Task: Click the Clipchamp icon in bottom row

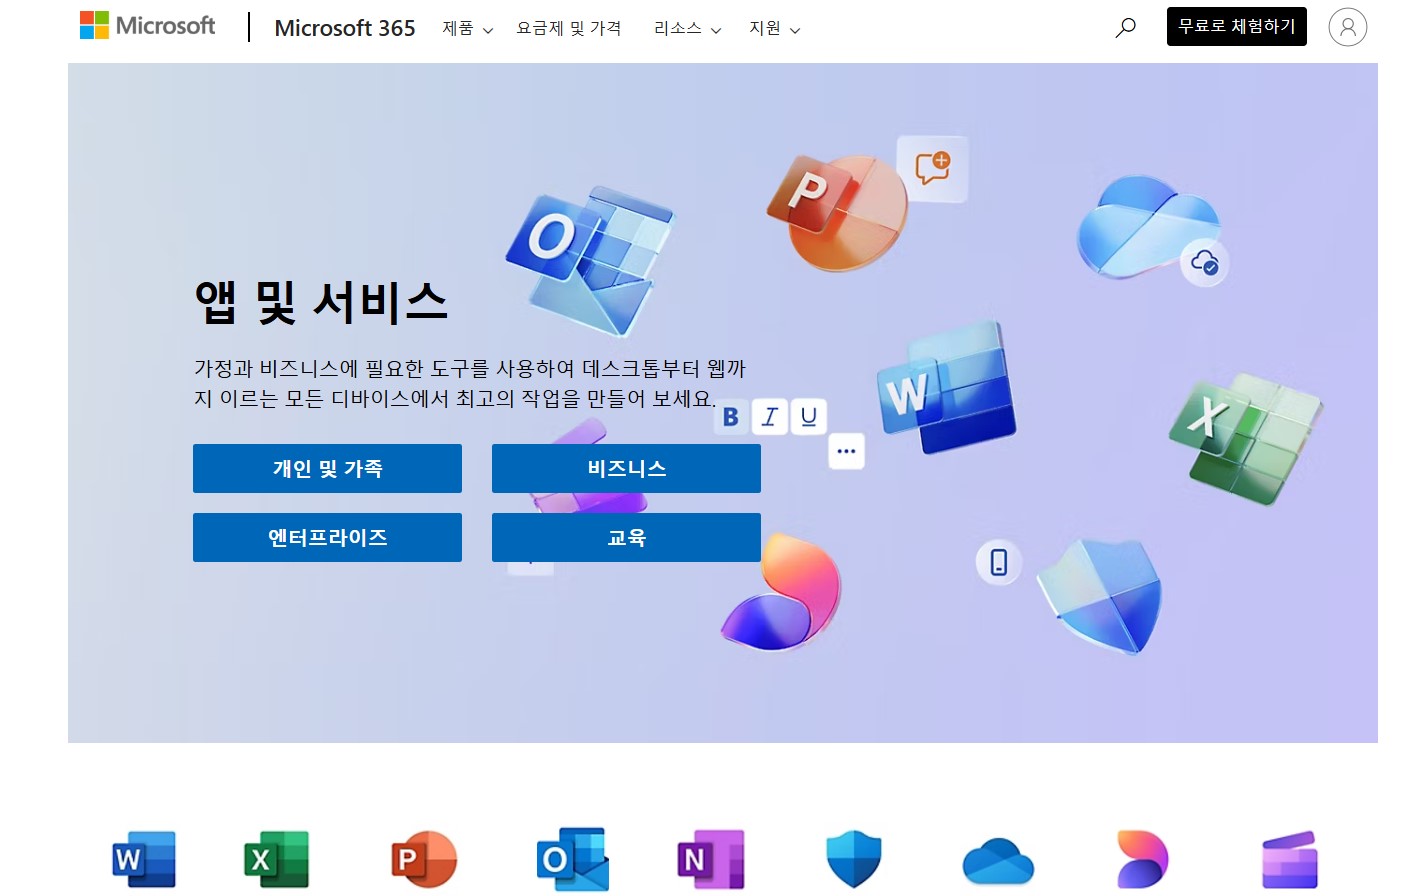Action: [x=1290, y=859]
